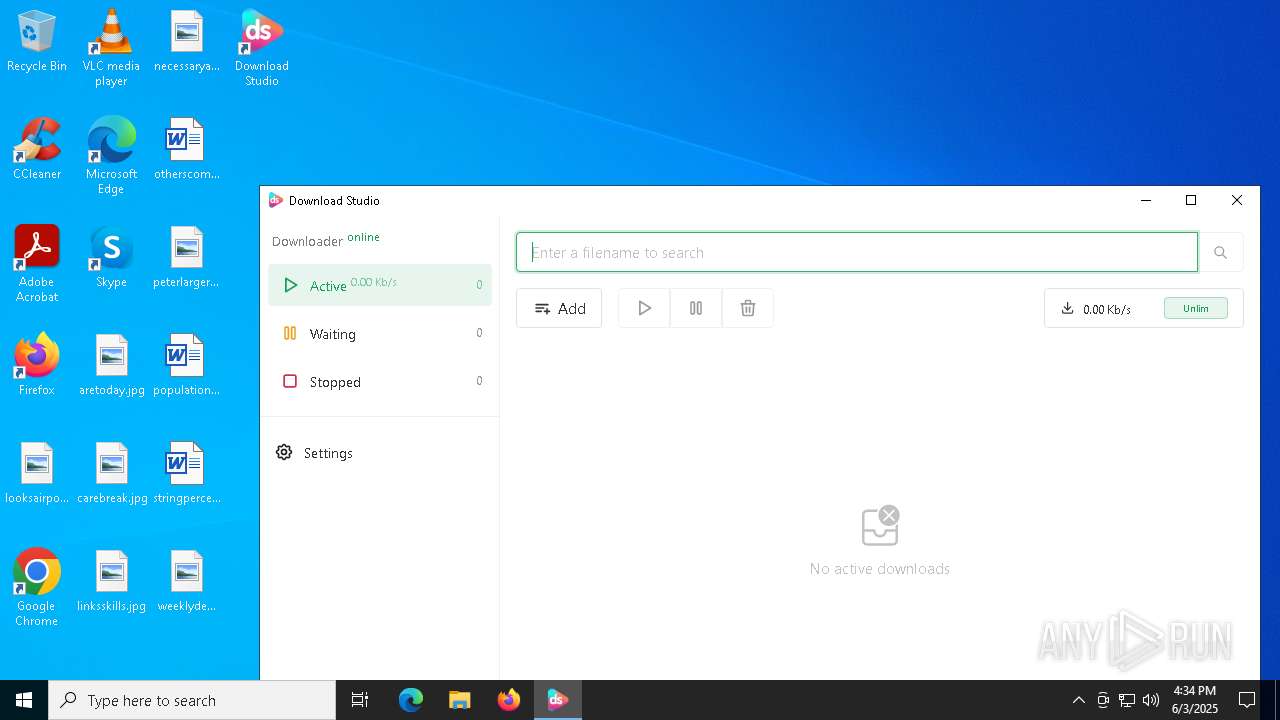Click the Unlim speed limit button
Image resolution: width=1280 pixels, height=720 pixels.
click(x=1196, y=308)
